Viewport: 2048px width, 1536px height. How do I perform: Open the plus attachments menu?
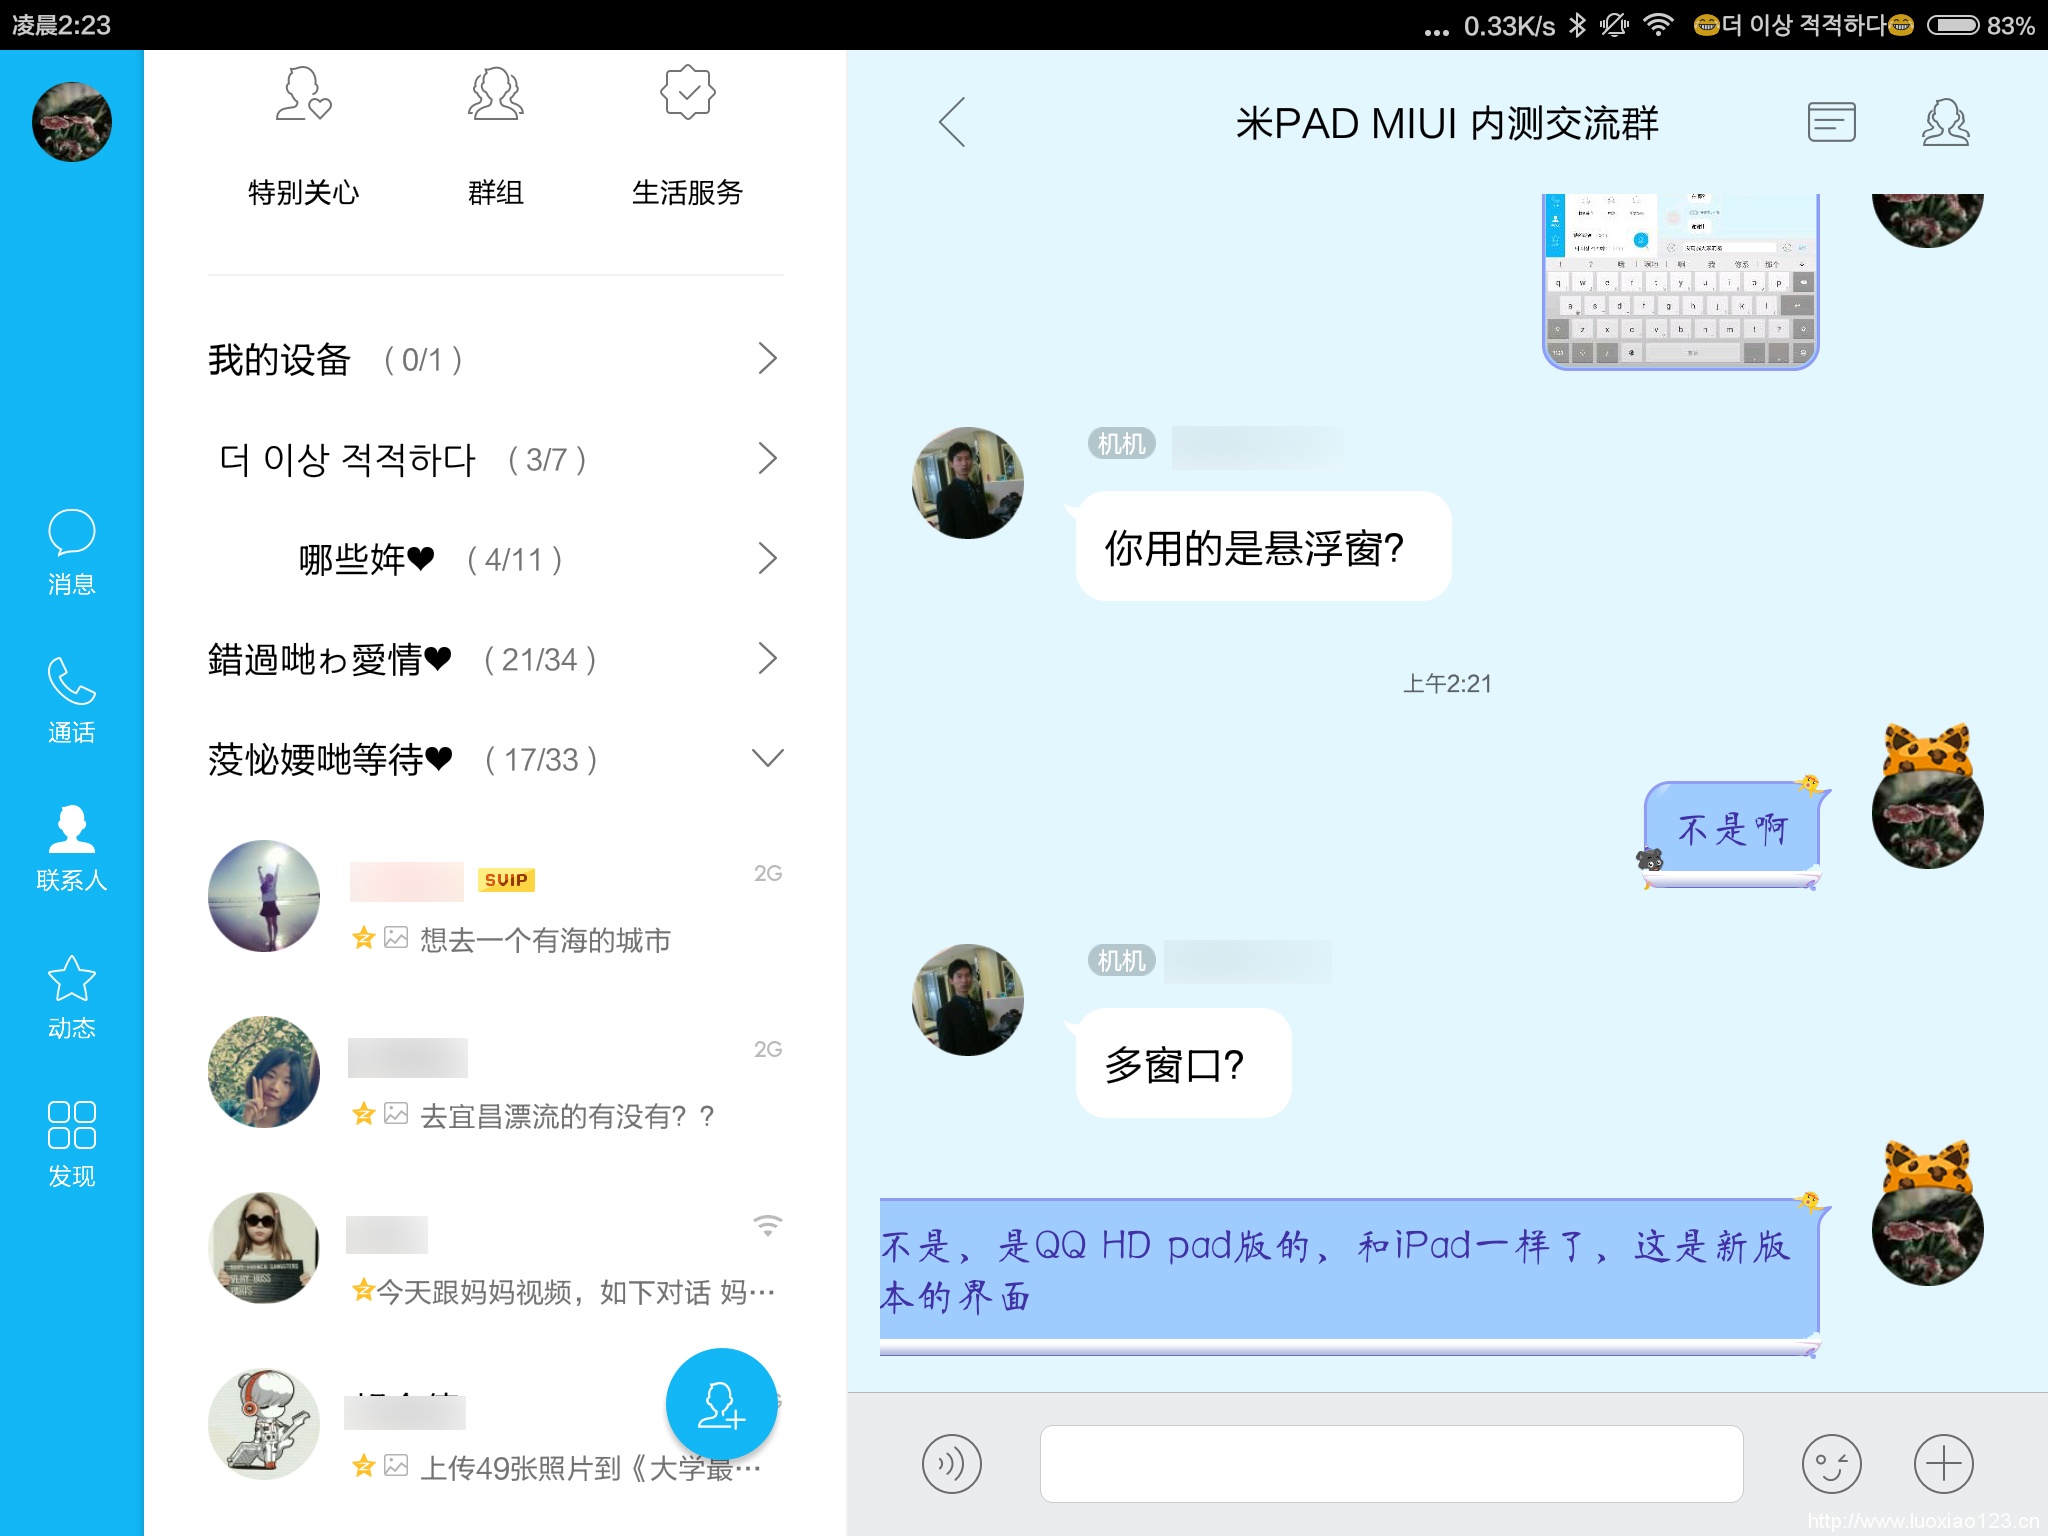point(1943,1464)
